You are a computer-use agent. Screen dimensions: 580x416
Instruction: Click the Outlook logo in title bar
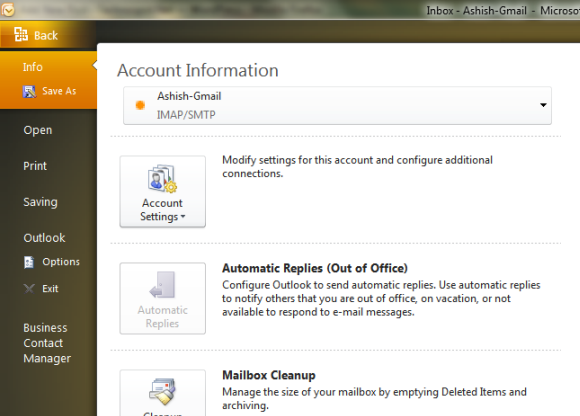pyautogui.click(x=7, y=10)
